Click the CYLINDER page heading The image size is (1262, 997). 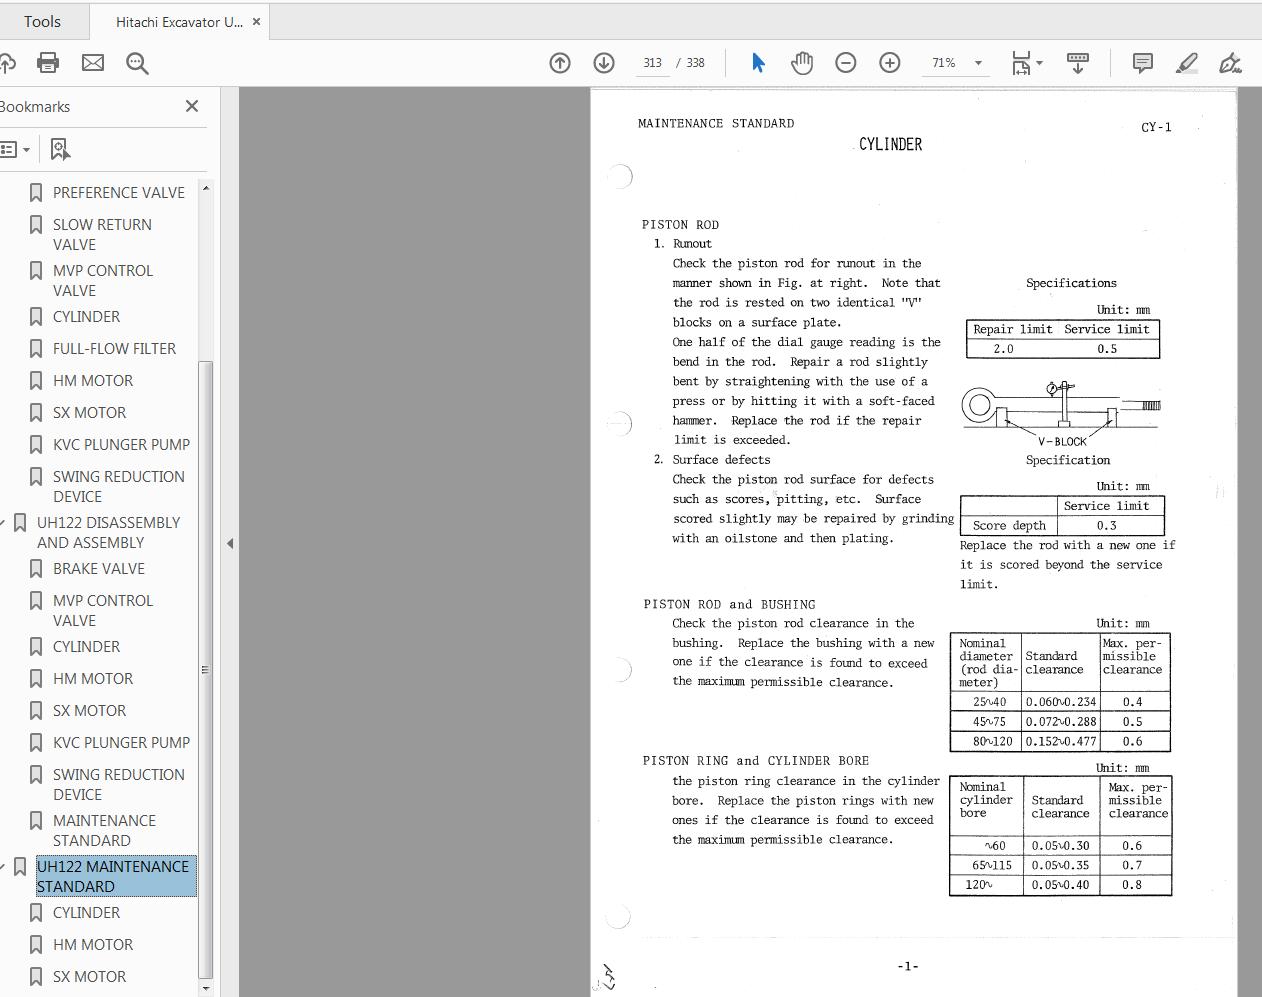(x=890, y=144)
